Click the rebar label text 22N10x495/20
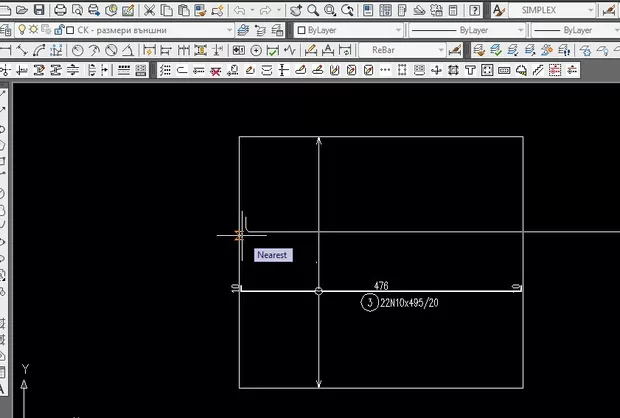The image size is (620, 418). 409,303
